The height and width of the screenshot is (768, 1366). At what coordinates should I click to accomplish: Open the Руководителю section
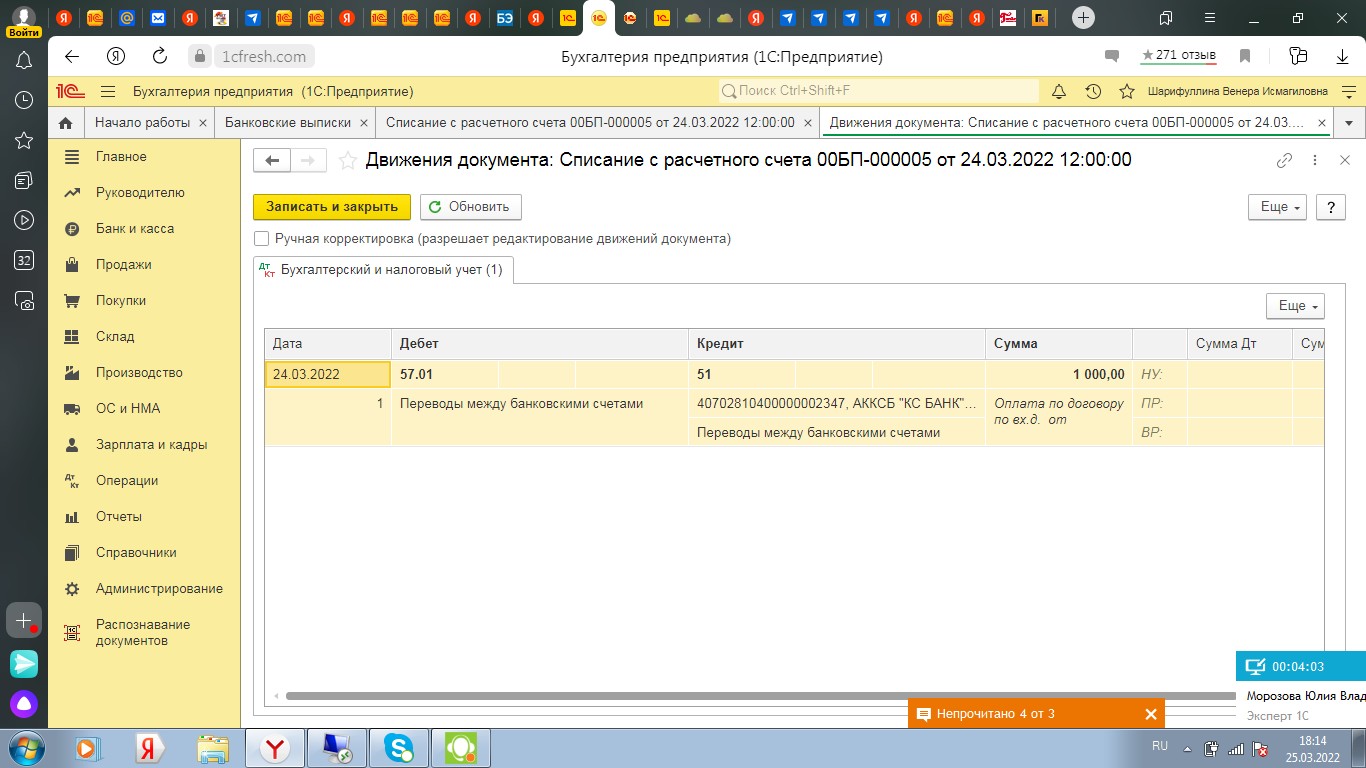(140, 193)
